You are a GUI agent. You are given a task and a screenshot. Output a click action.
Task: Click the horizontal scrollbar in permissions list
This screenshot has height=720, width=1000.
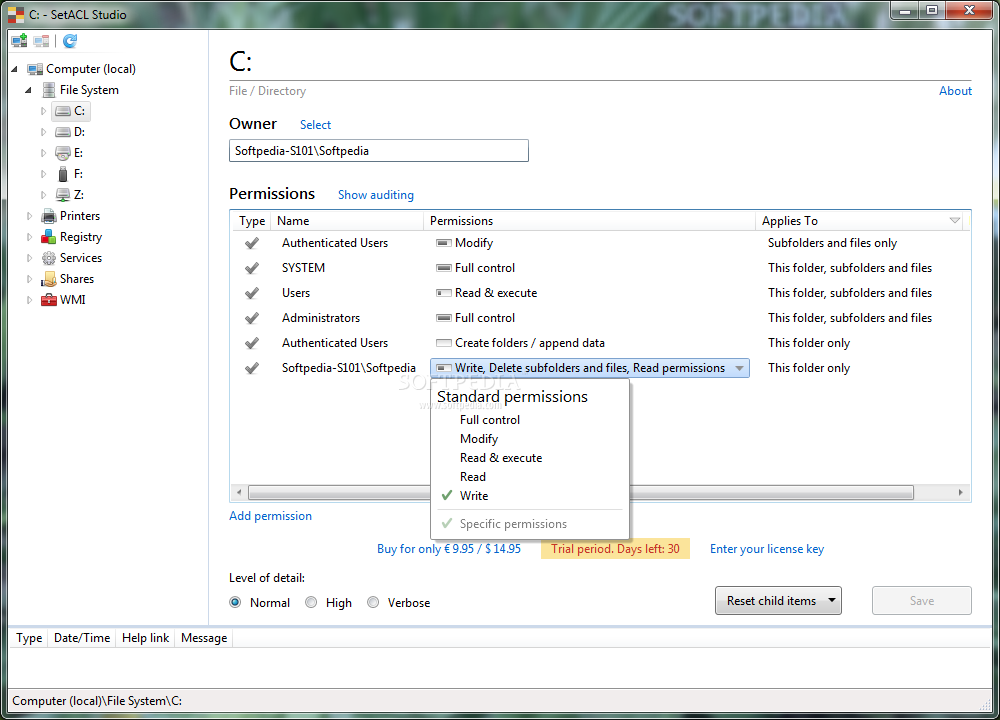[580, 492]
